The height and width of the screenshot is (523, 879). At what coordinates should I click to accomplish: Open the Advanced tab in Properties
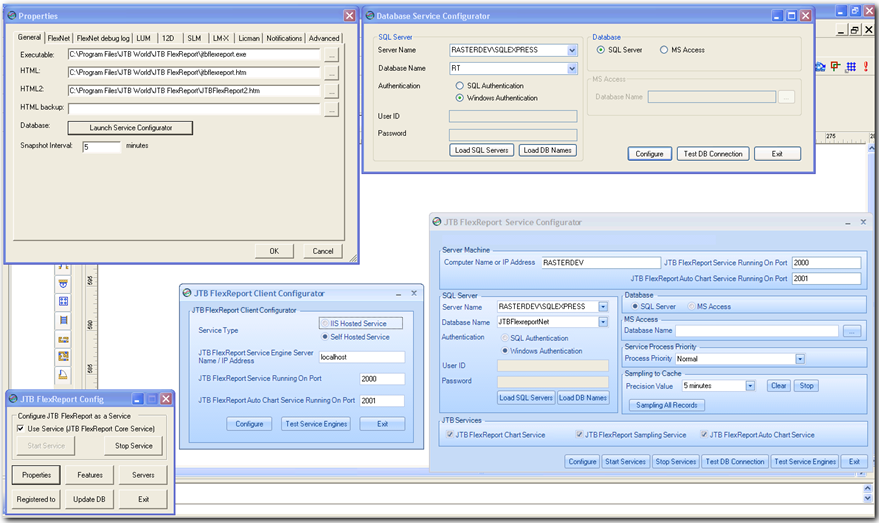[x=324, y=38]
